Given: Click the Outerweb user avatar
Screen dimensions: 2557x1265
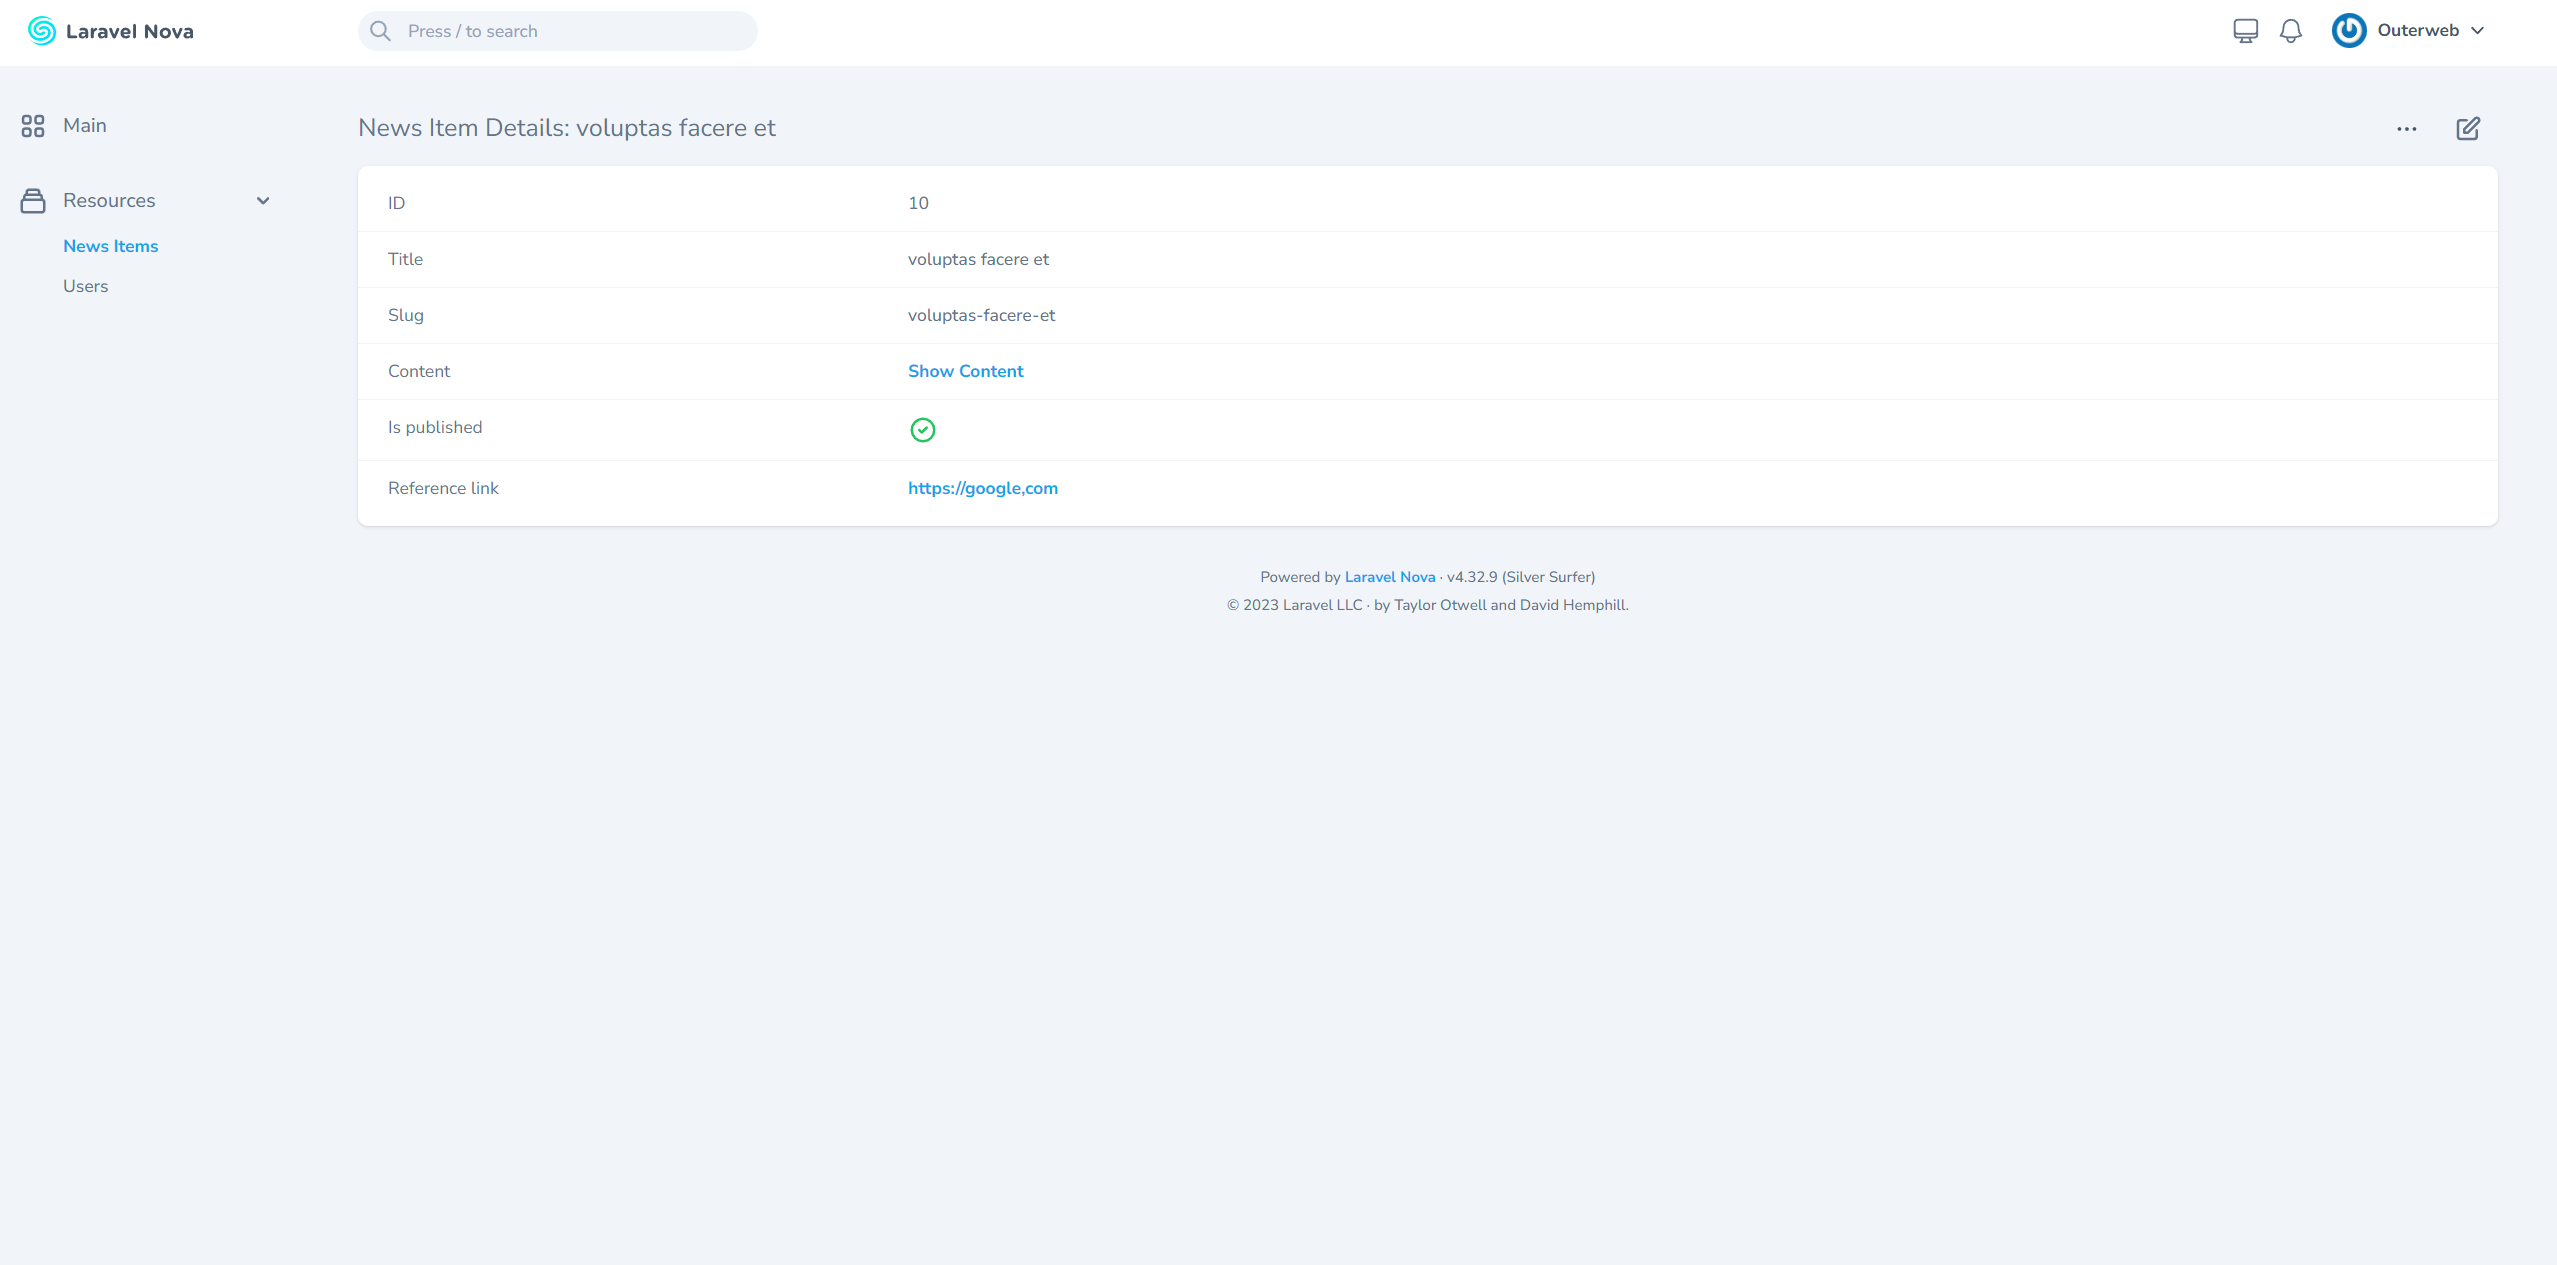Looking at the screenshot, I should pyautogui.click(x=2348, y=30).
